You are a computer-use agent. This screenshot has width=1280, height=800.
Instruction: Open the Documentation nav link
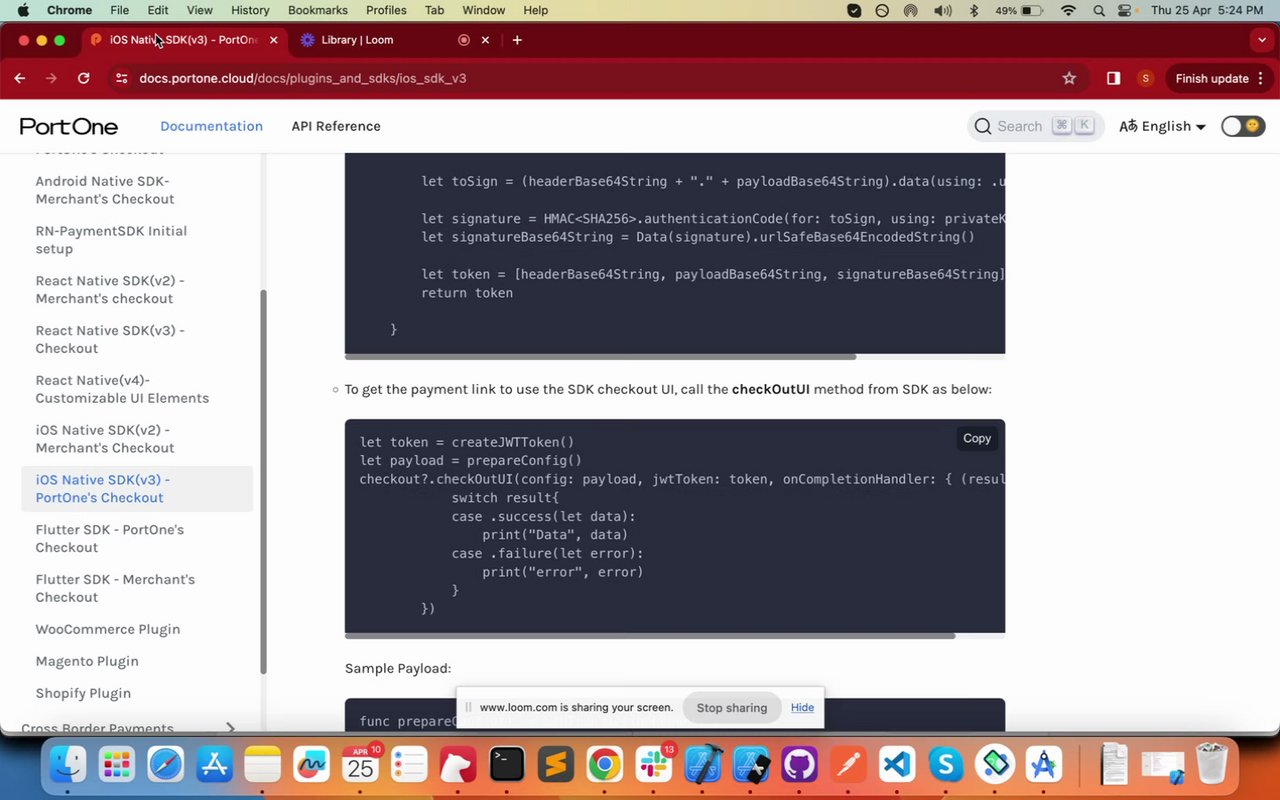tap(211, 126)
